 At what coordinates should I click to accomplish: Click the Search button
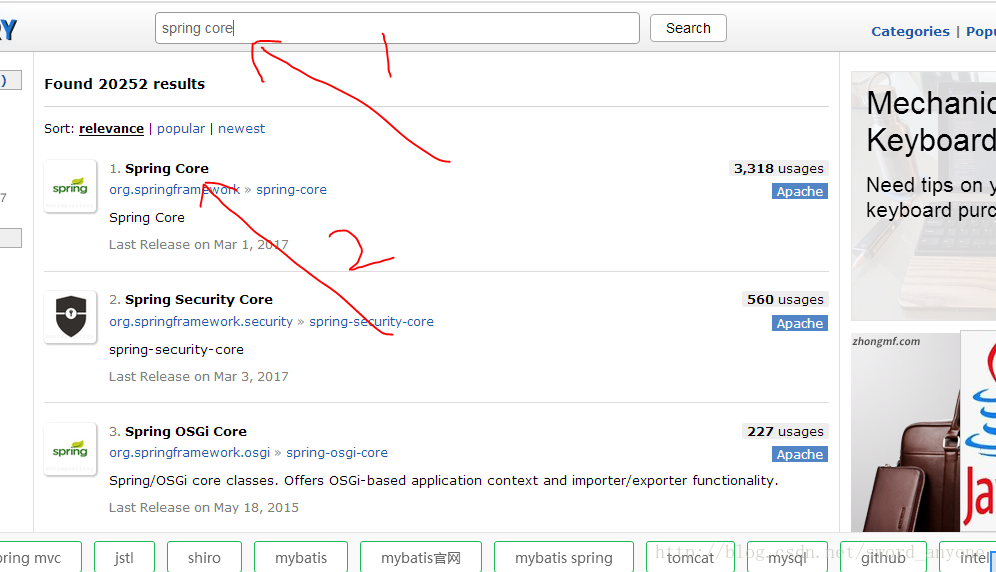pyautogui.click(x=688, y=28)
